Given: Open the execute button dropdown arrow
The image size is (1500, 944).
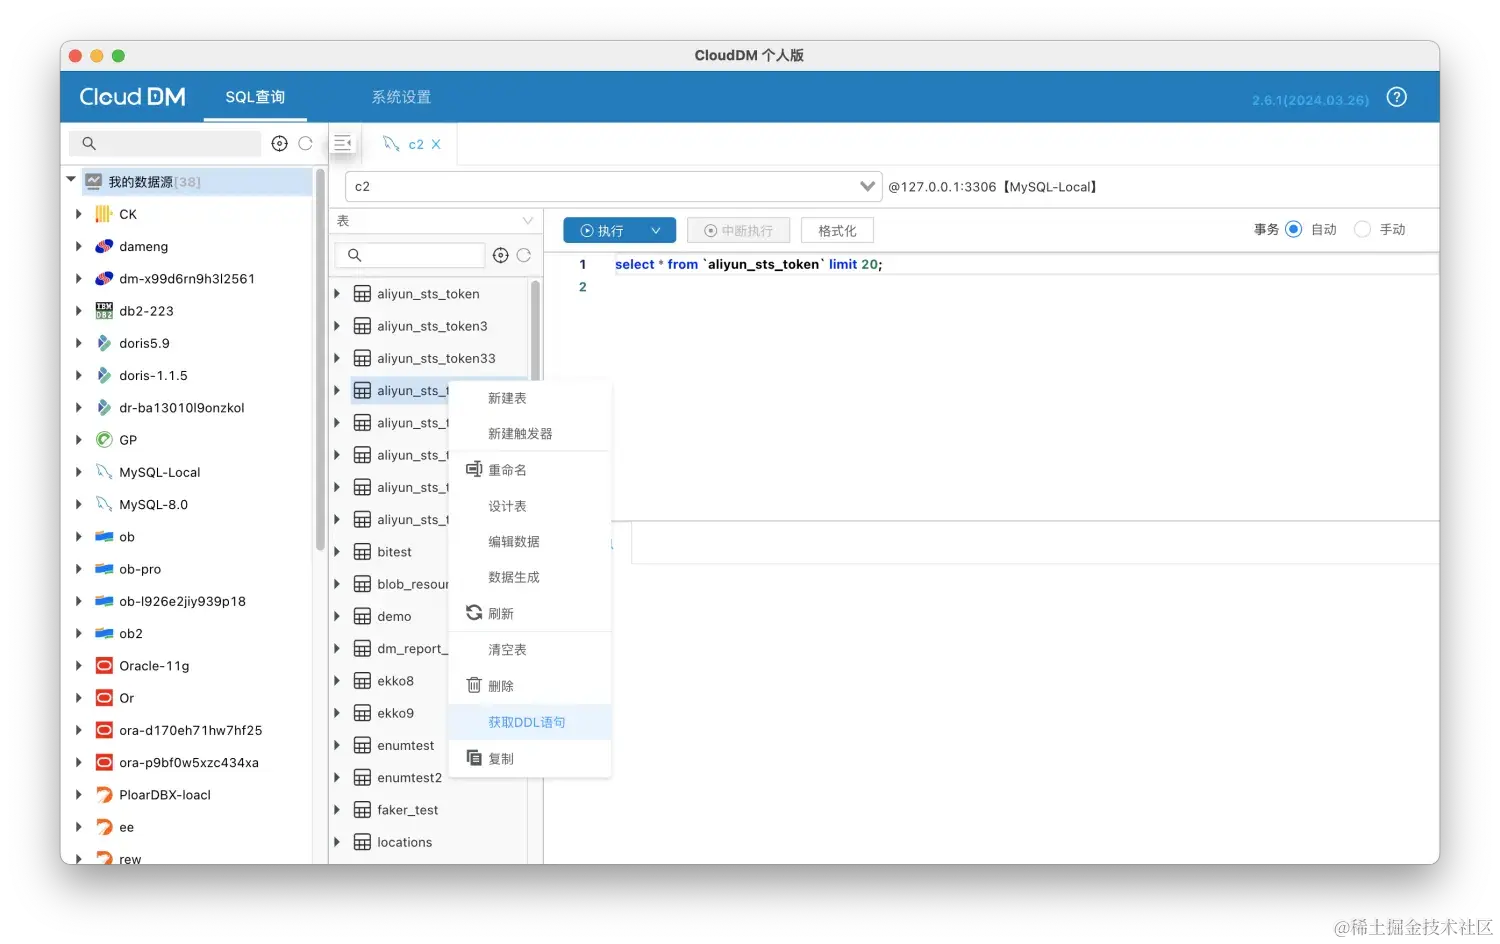Looking at the screenshot, I should pyautogui.click(x=656, y=231).
